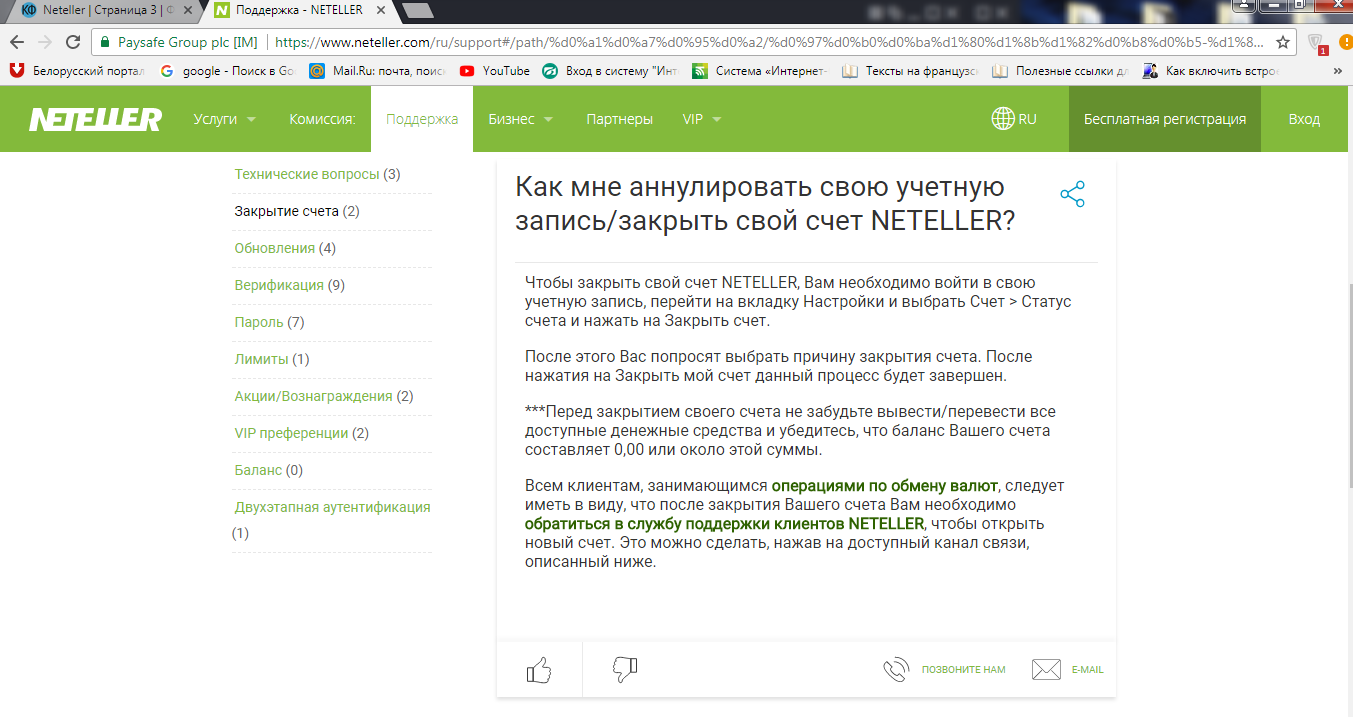
Task: Switch to Поддержка - NETELLER browser tab
Action: (297, 9)
